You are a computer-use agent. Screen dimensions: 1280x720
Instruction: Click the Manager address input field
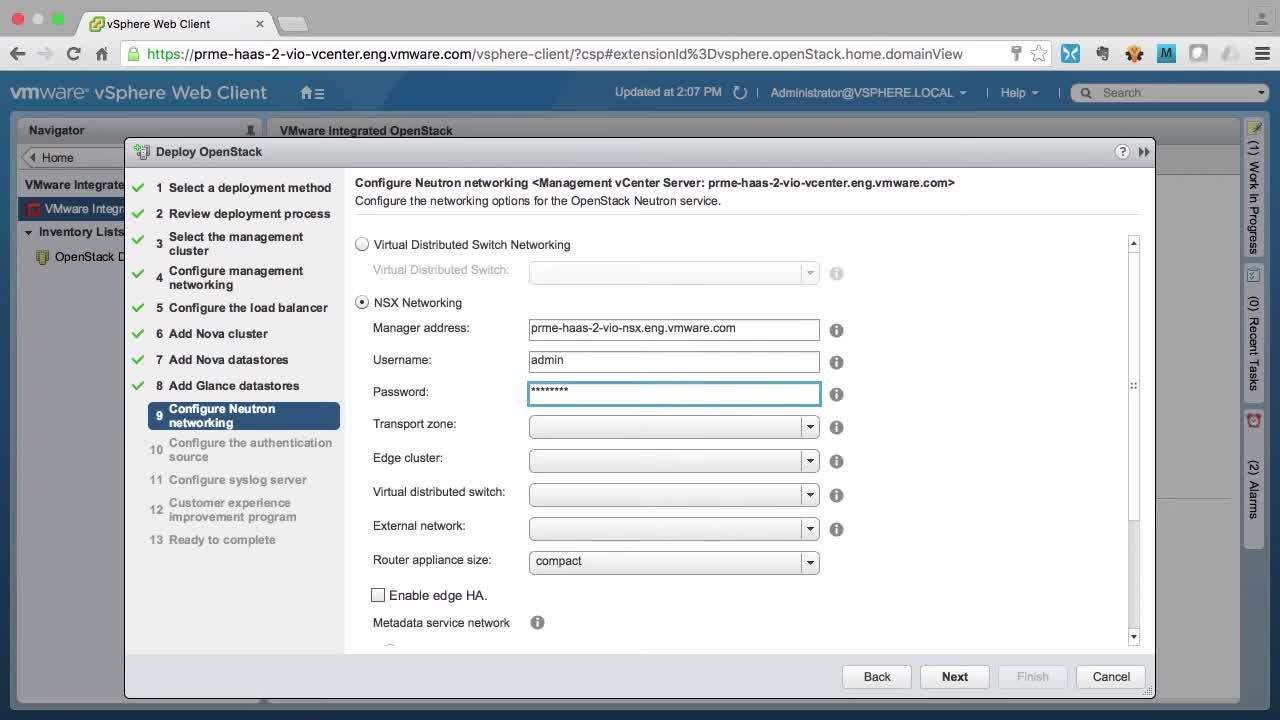coord(674,329)
